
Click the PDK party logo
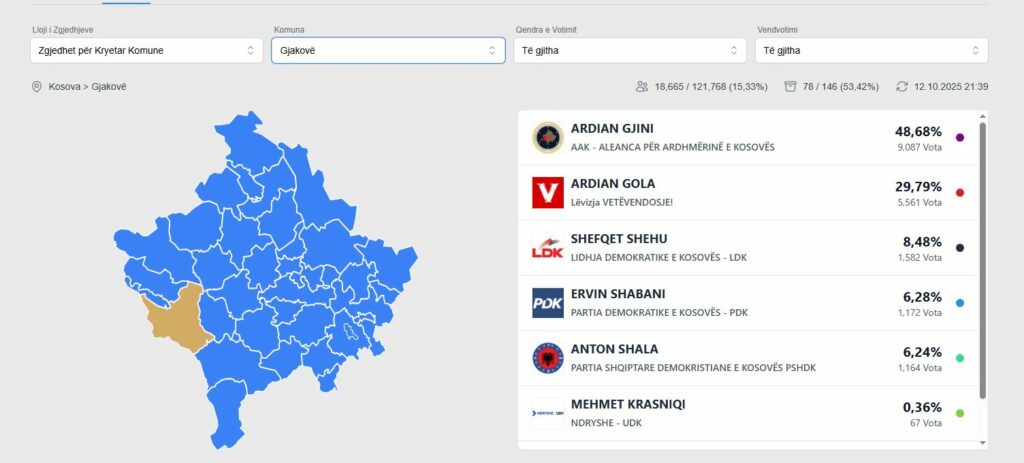(x=548, y=303)
